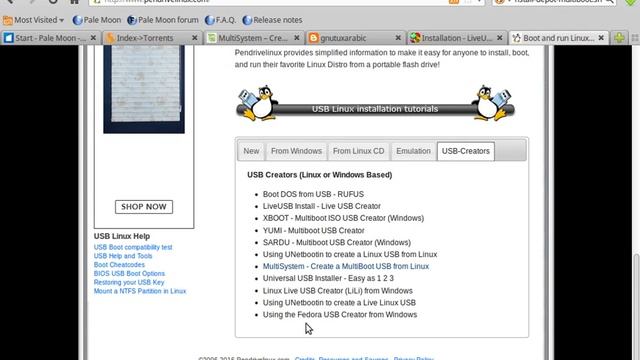
Task: Open the Emulation tutorials tab
Action: [x=413, y=151]
